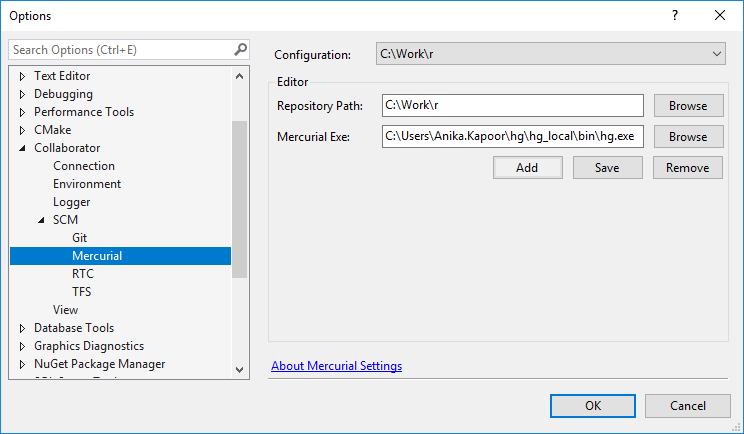This screenshot has height=434, width=744.
Task: Select the TFS settings item
Action: coord(82,292)
